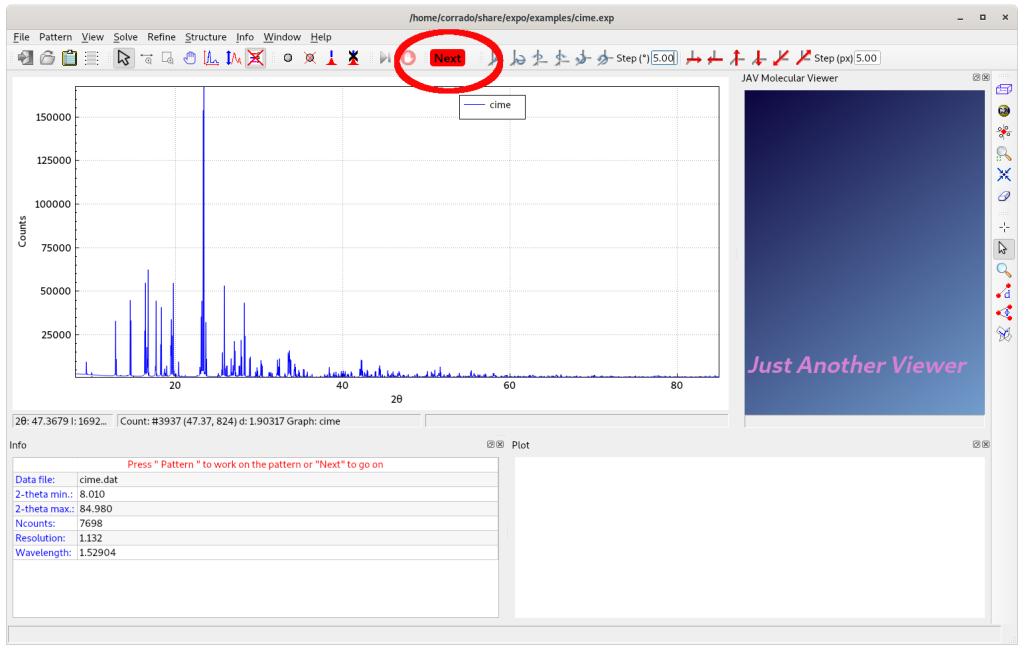Open the Solve menu

[125, 37]
